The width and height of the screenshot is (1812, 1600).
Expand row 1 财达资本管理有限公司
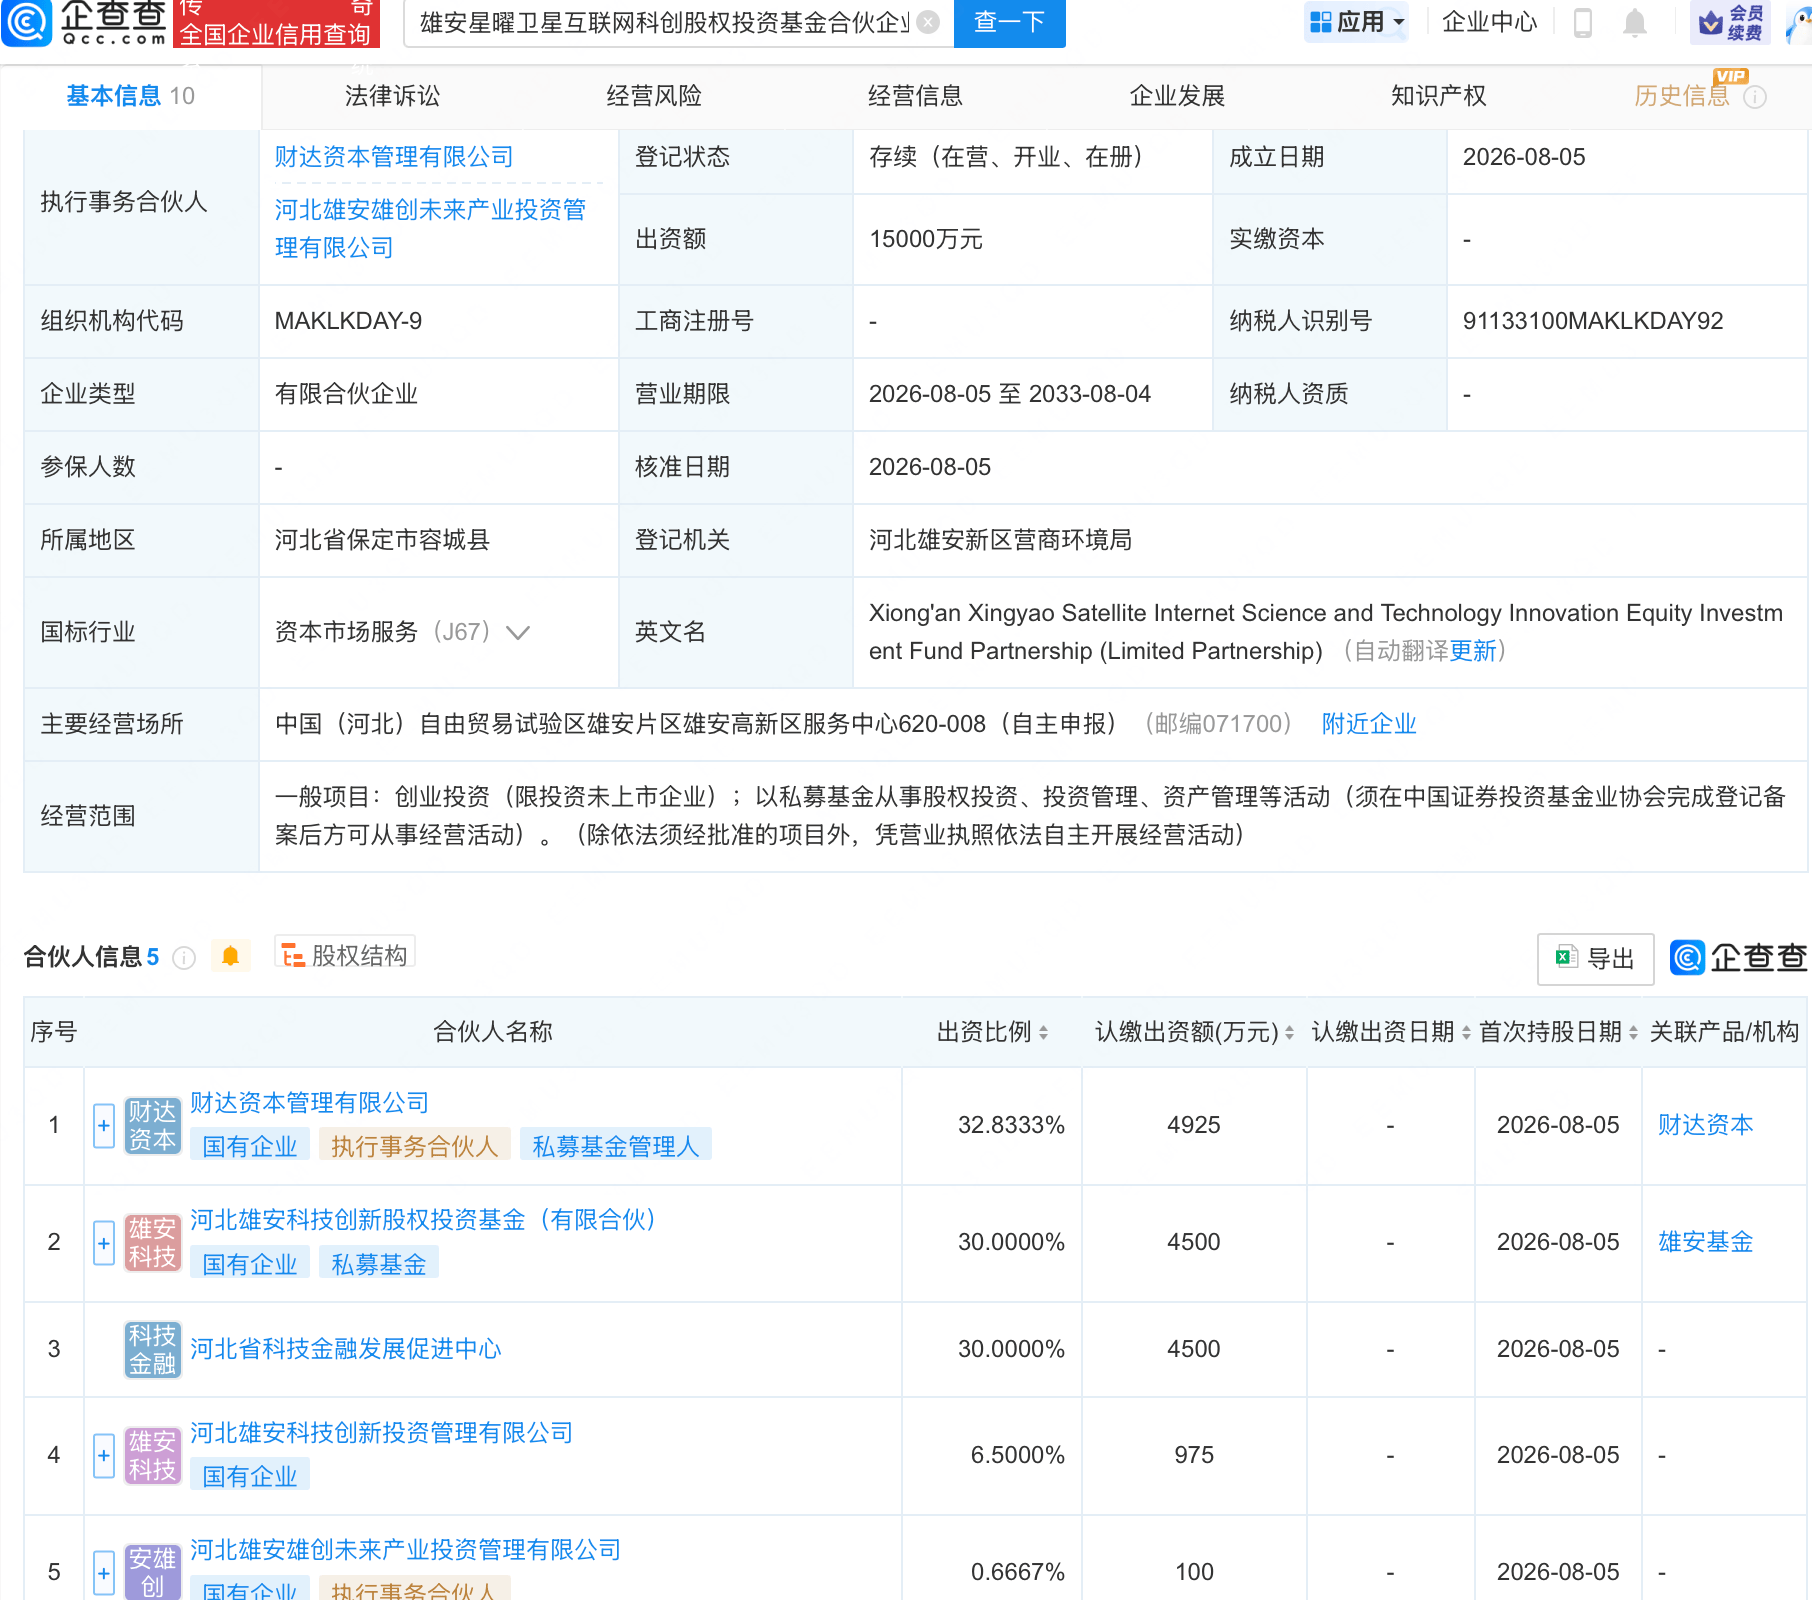tap(104, 1126)
